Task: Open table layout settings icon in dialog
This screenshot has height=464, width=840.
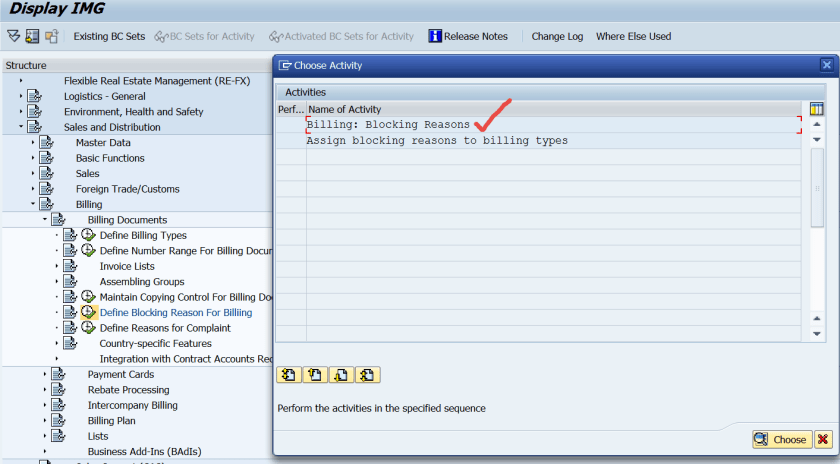Action: pos(816,109)
